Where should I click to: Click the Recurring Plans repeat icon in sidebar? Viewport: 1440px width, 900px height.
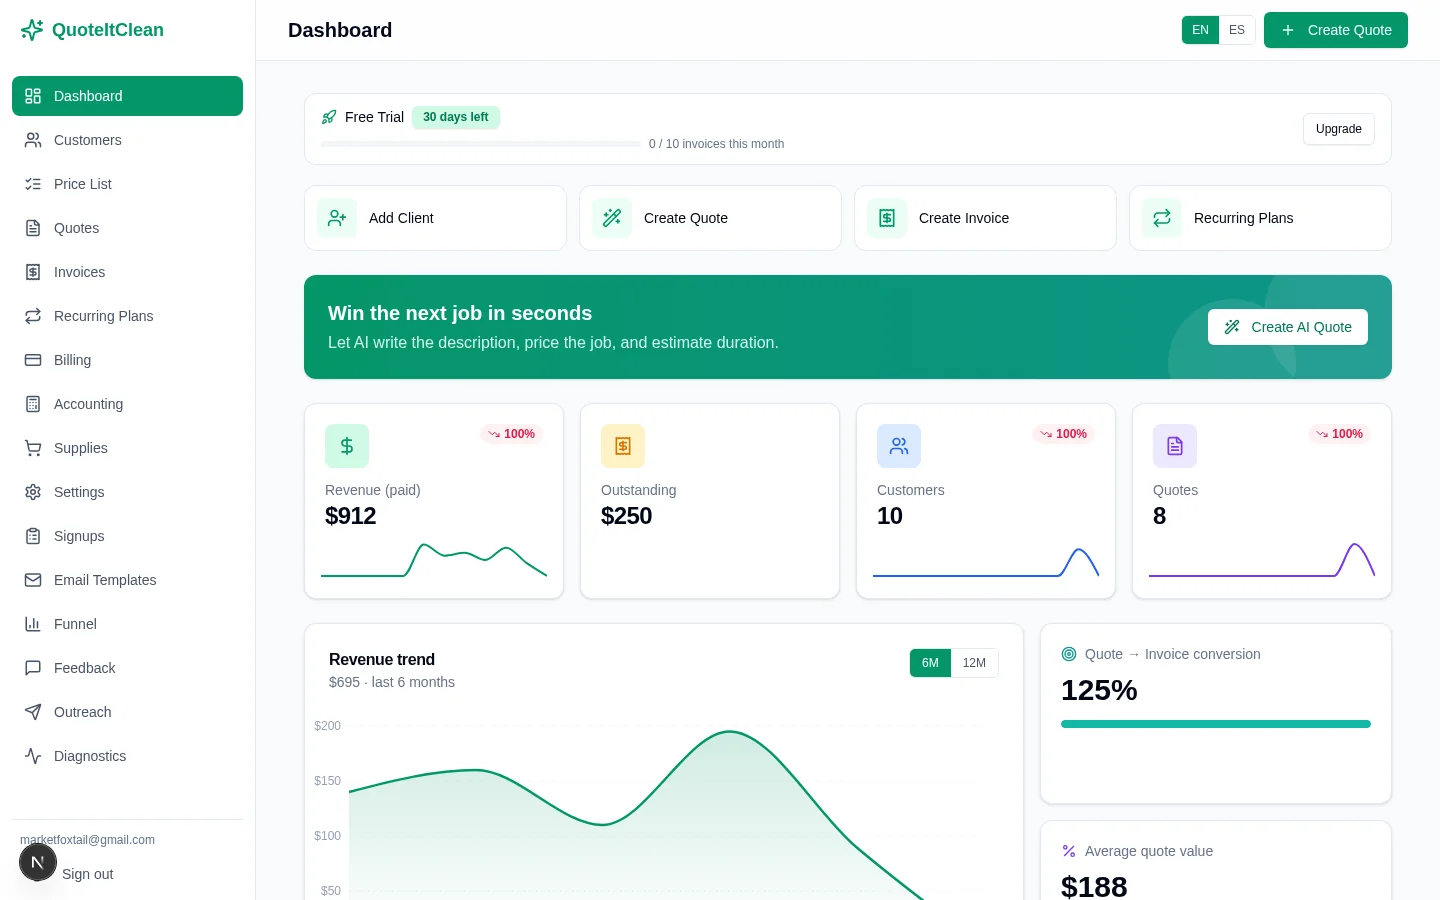(33, 316)
